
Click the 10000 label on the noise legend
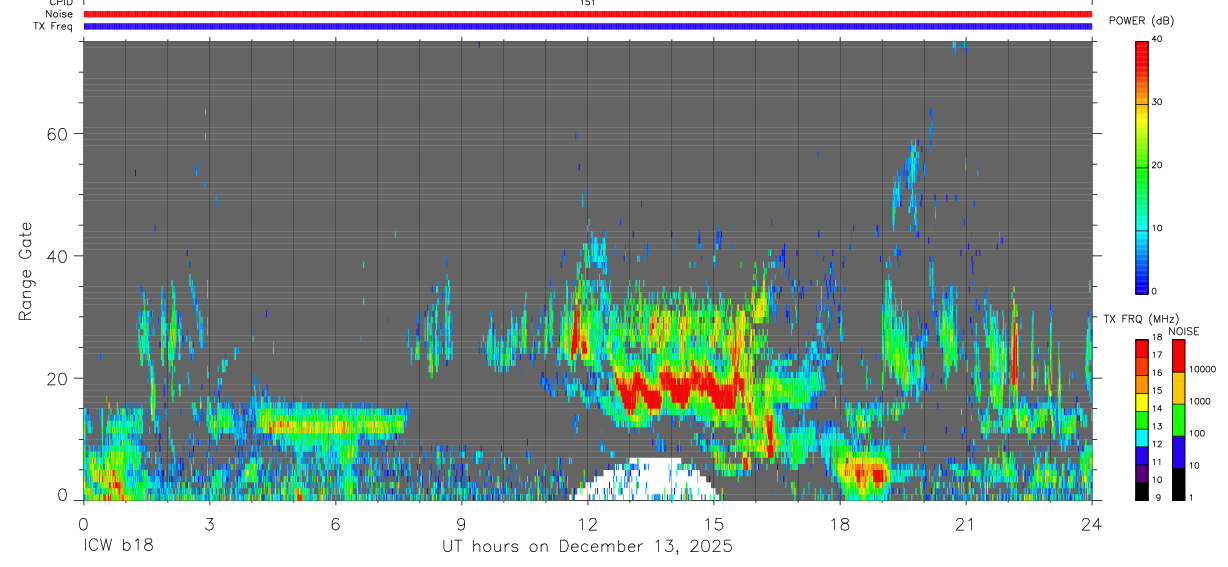[1201, 368]
